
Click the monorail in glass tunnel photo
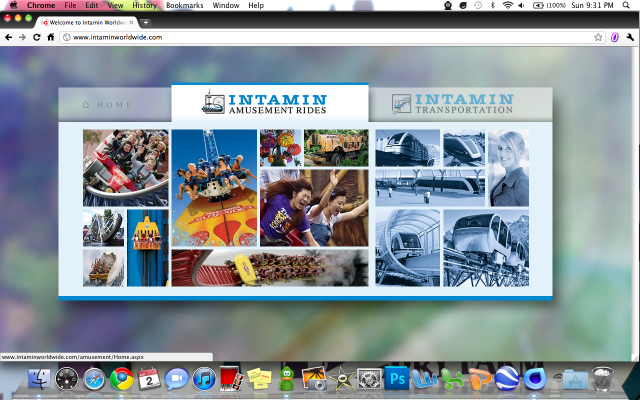coord(408,248)
